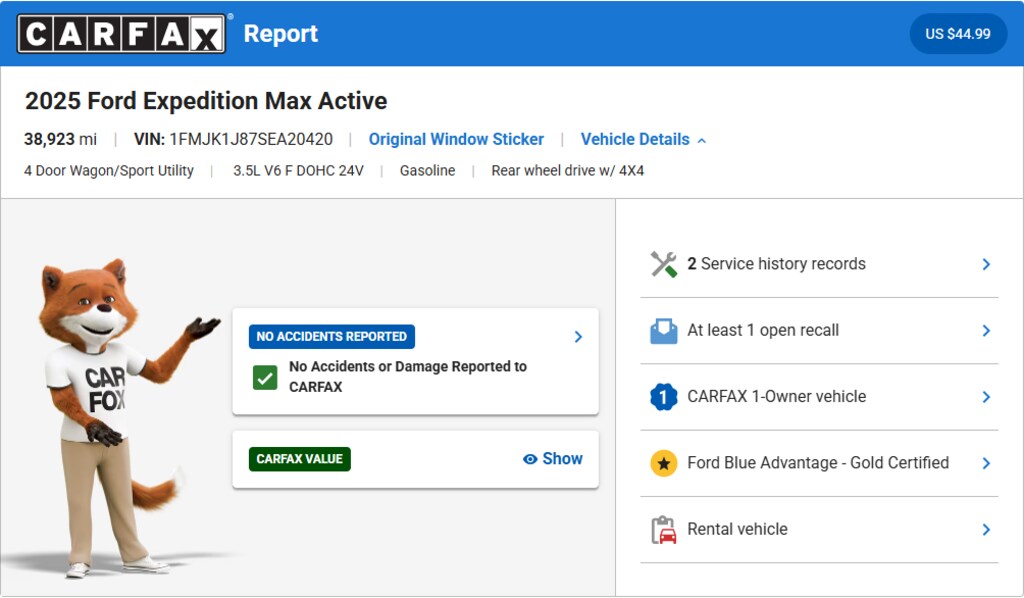Viewport: 1024px width, 598px height.
Task: Click the eye icon beside Show
Action: (x=530, y=459)
